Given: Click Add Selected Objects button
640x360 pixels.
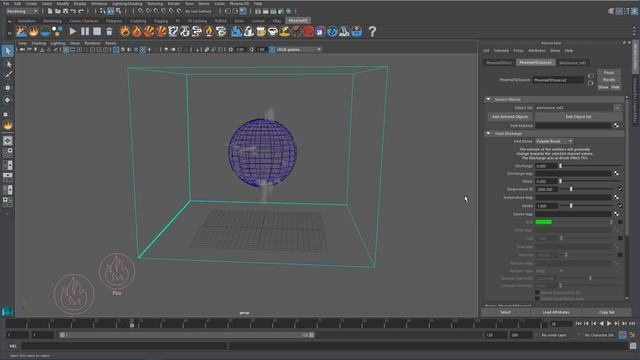Looking at the screenshot, I should pyautogui.click(x=510, y=117).
